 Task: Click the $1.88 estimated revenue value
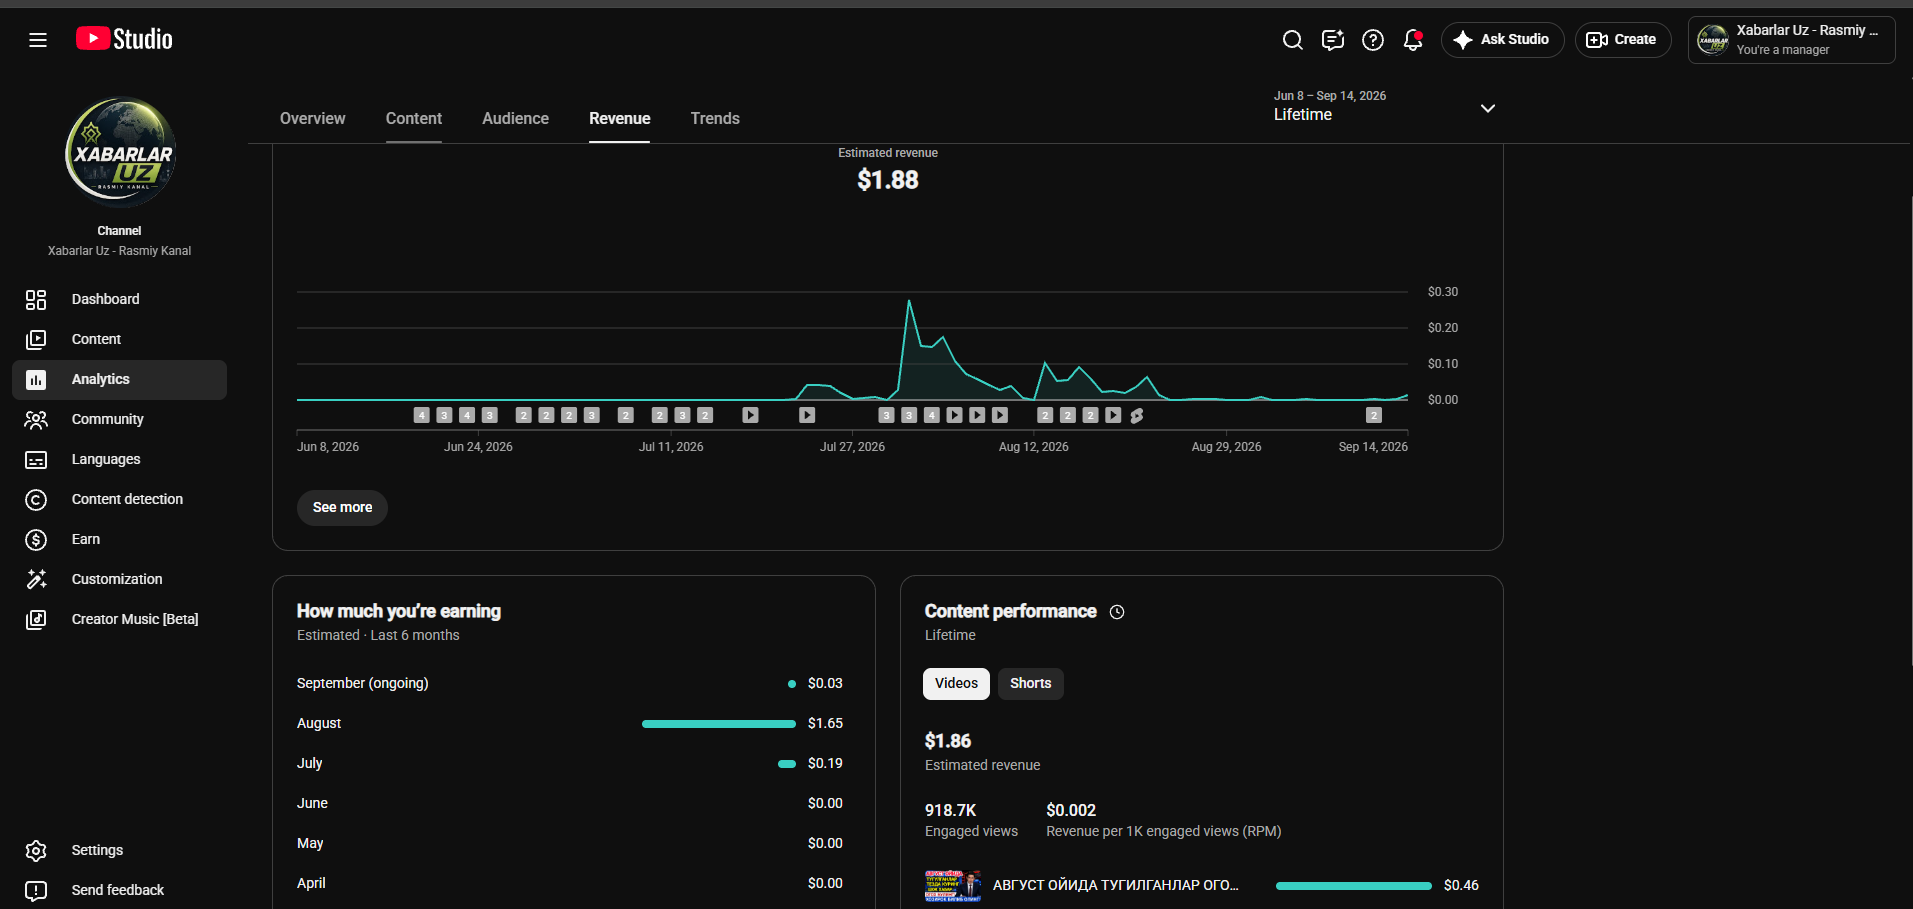pos(888,180)
